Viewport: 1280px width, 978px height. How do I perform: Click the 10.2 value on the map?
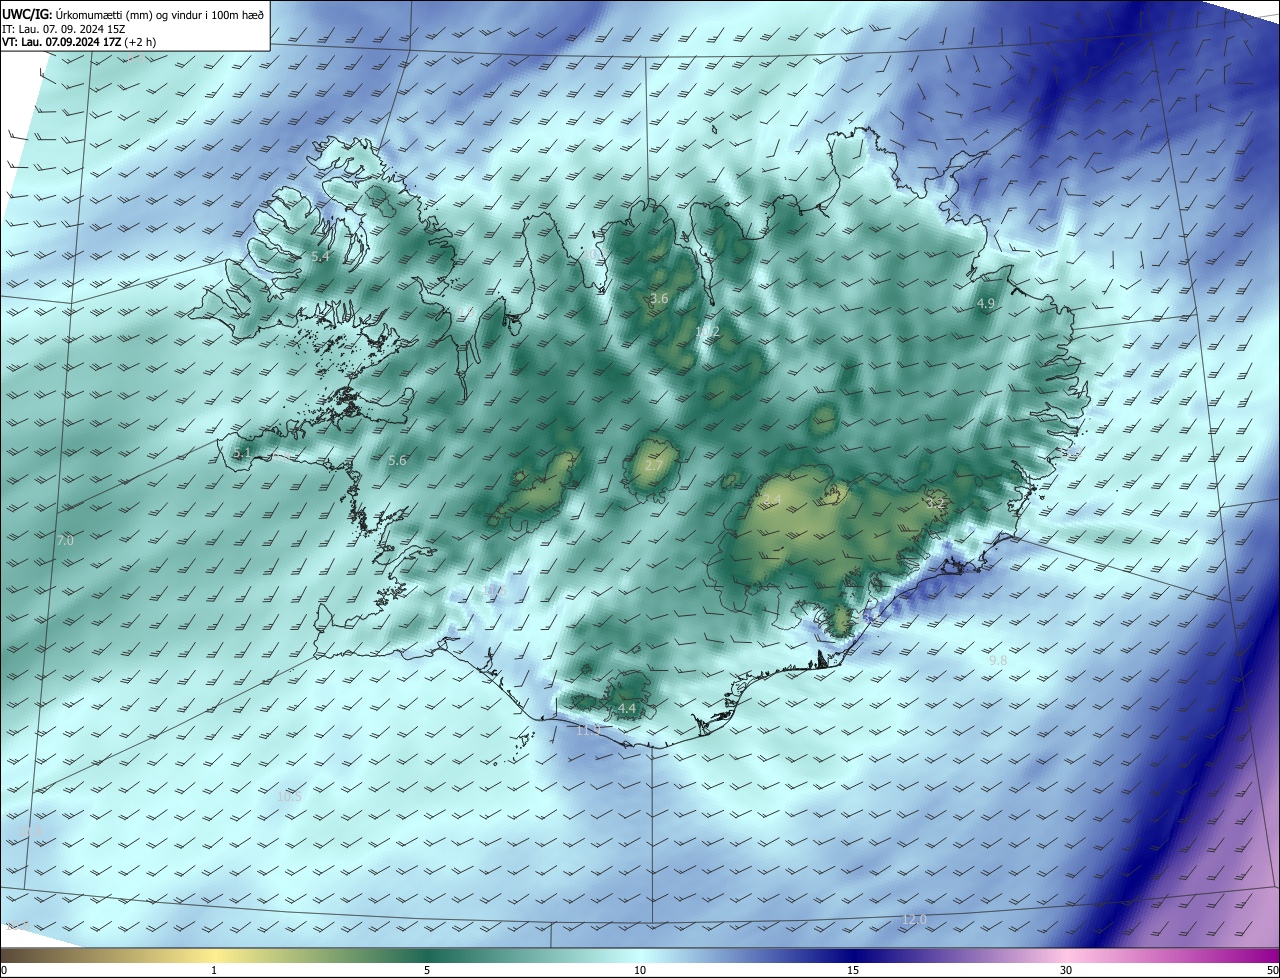[x=708, y=332]
